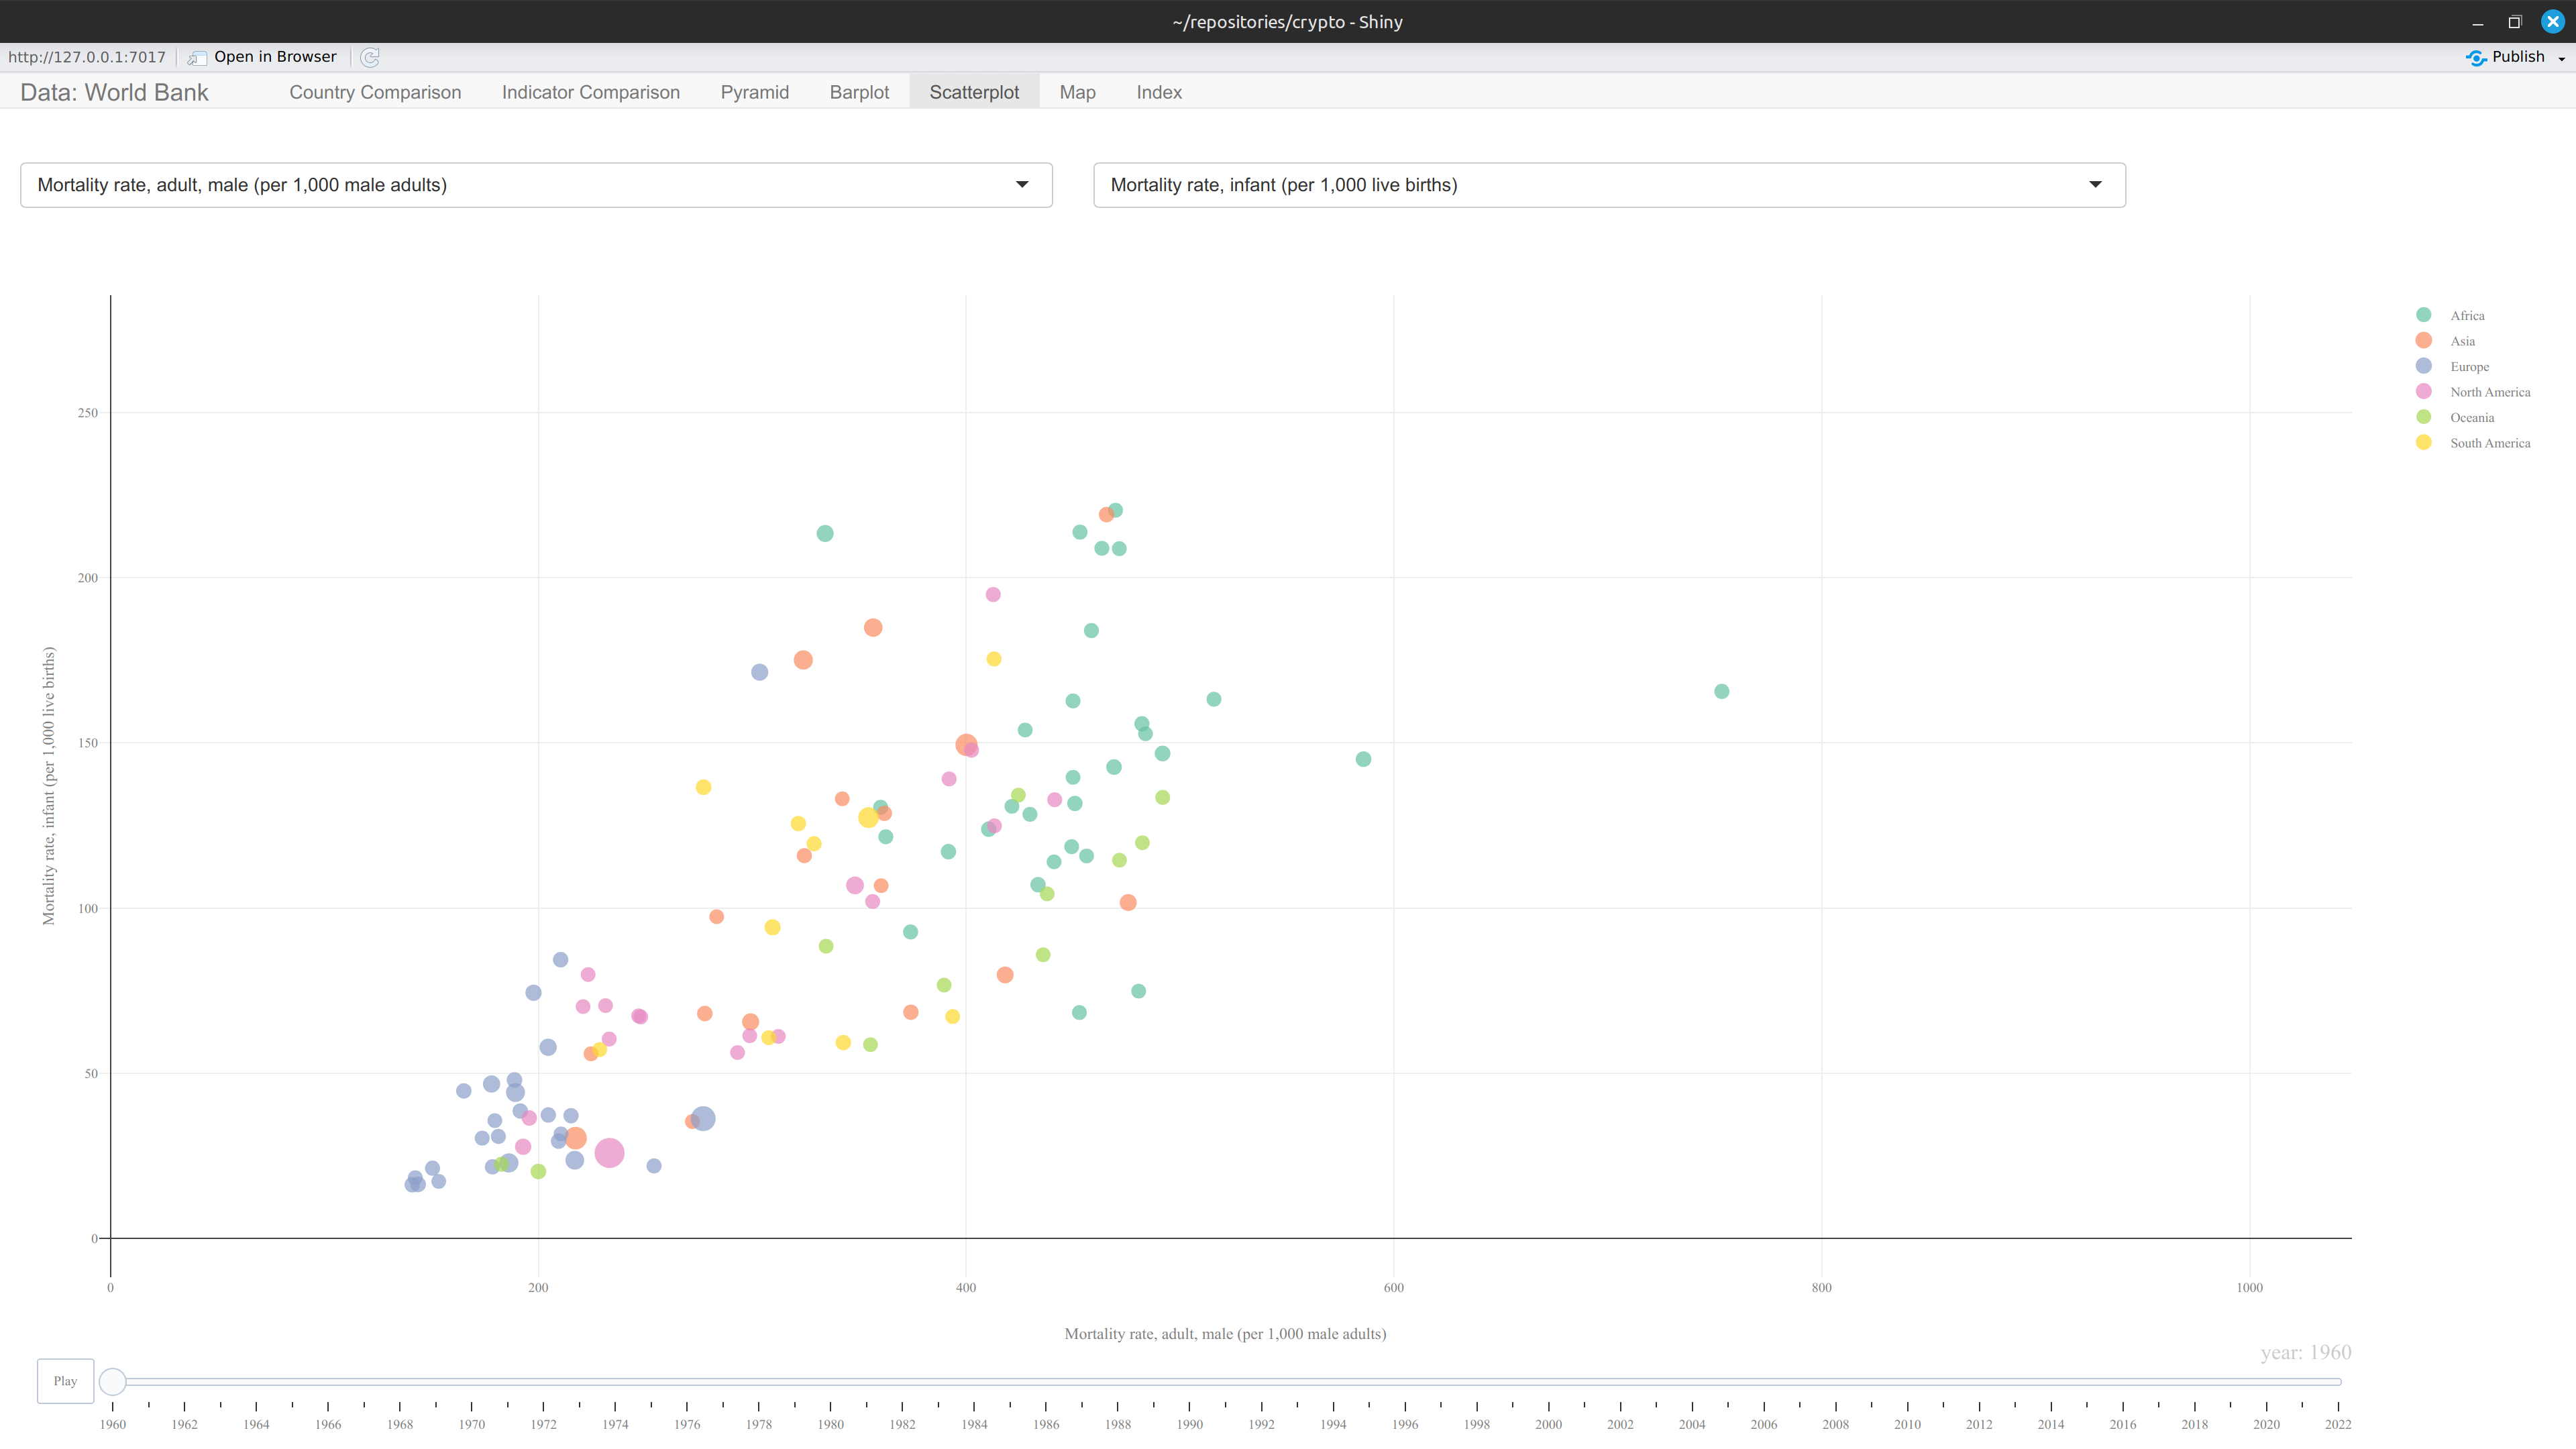The image size is (2576, 1449).
Task: Toggle Oceania series in legend
Action: pyautogui.click(x=2472, y=417)
